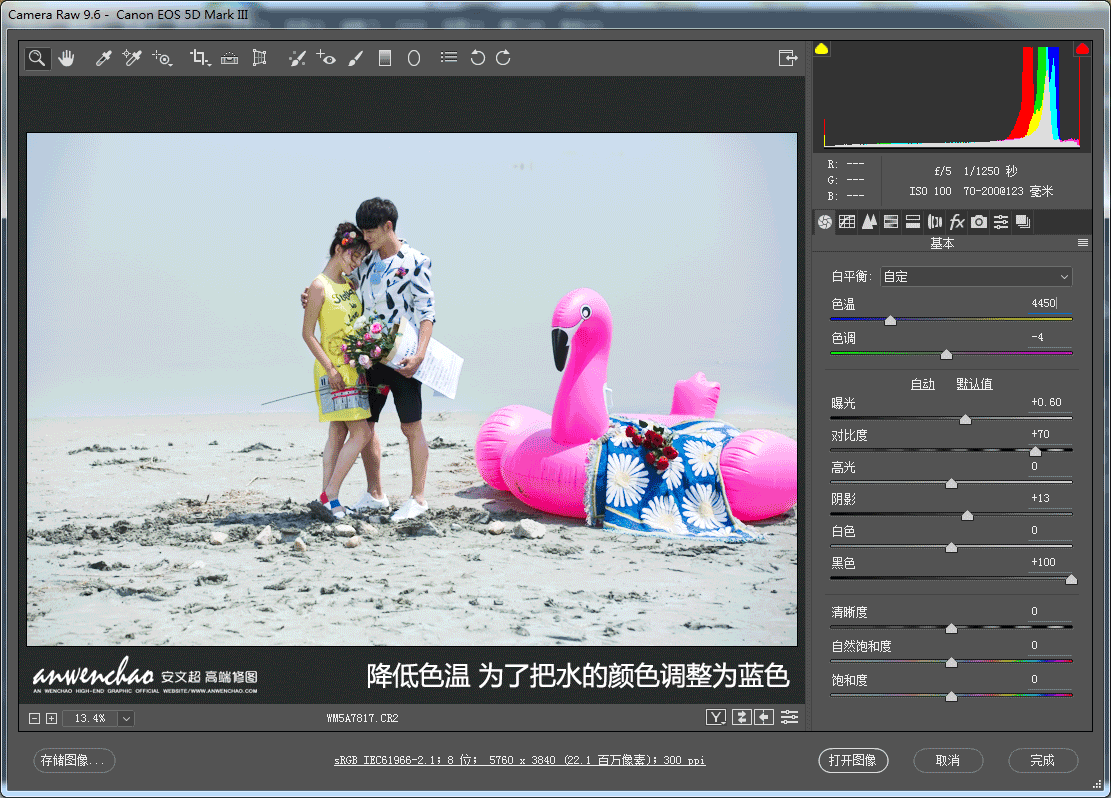Open the Camera Calibration tab
Viewport: 1111px width, 798px height.
pos(979,222)
